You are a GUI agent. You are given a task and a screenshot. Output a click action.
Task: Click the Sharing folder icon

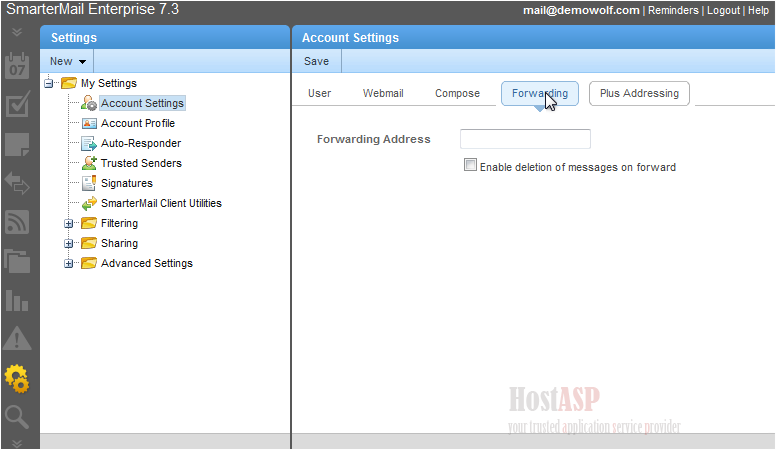(89, 243)
